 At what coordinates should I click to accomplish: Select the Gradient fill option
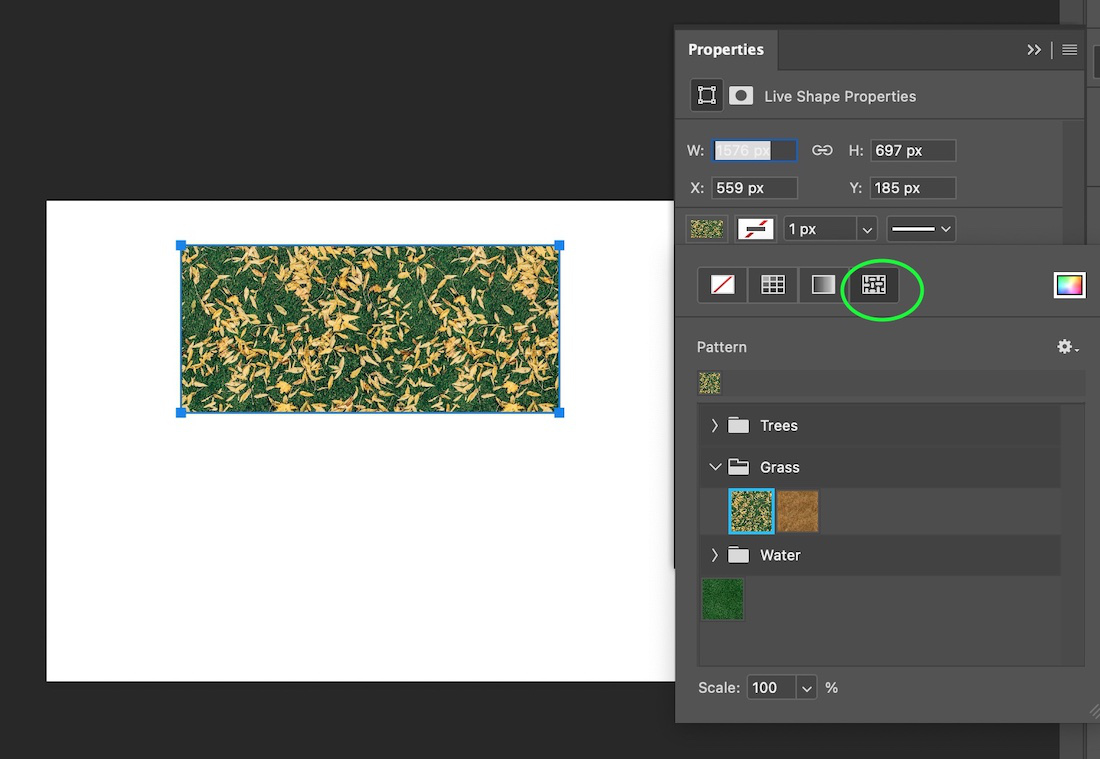coord(823,285)
